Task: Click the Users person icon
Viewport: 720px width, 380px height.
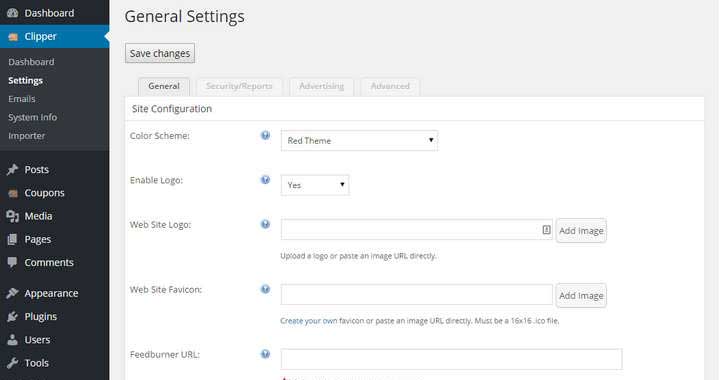Action: point(12,340)
